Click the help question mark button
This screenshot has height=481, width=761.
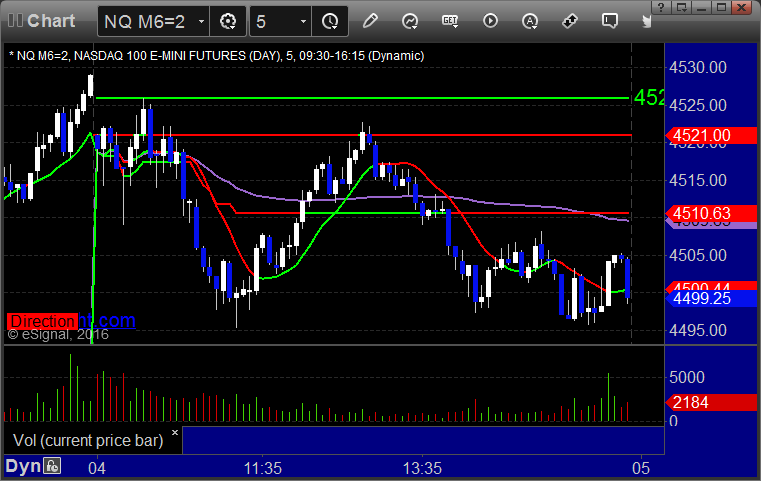pyautogui.click(x=661, y=7)
